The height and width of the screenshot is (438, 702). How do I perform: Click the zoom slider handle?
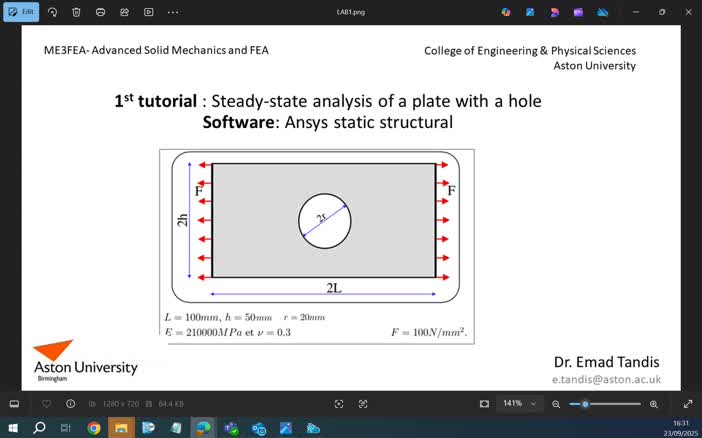(x=585, y=404)
